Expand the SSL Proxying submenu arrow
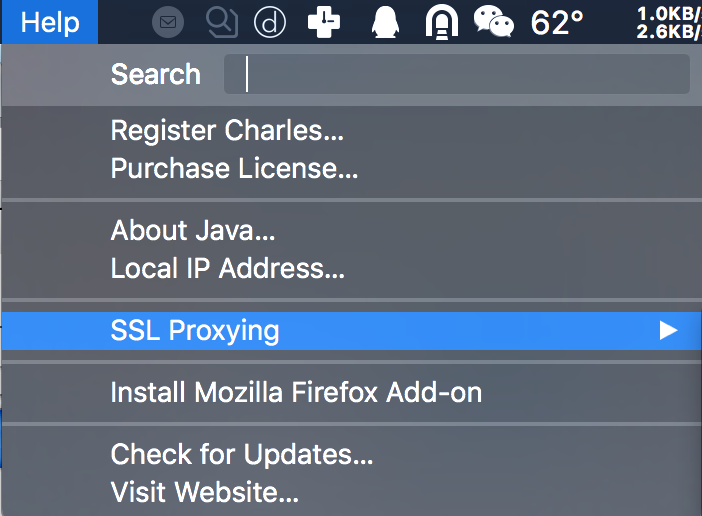This screenshot has width=702, height=516. click(x=668, y=331)
